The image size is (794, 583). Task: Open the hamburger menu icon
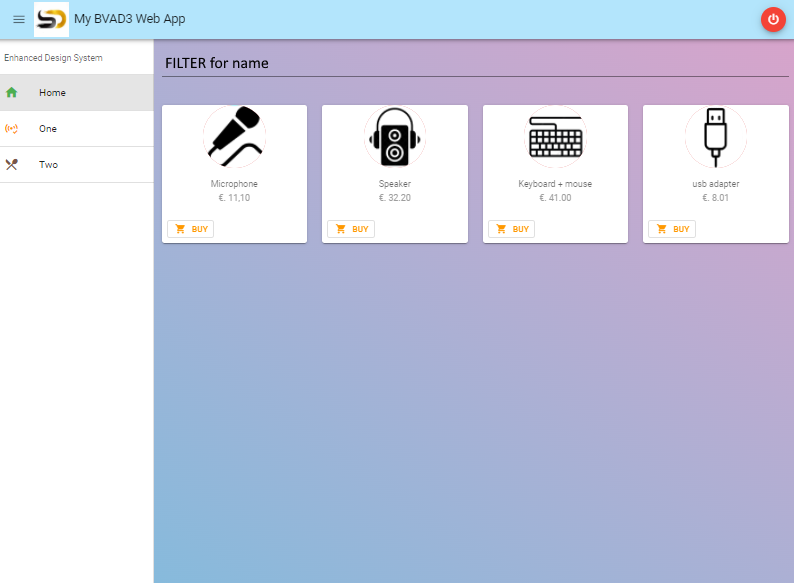(19, 19)
